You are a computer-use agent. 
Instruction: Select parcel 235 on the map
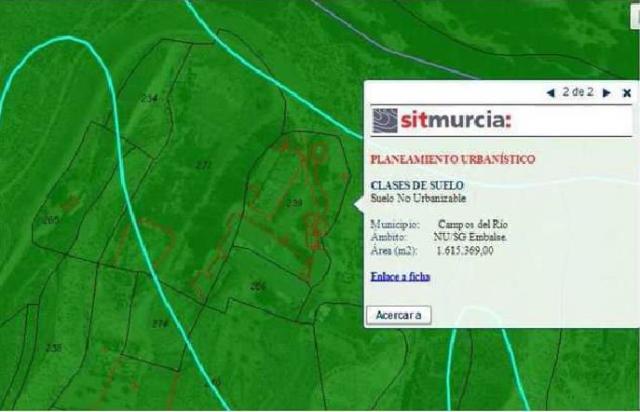click(53, 348)
